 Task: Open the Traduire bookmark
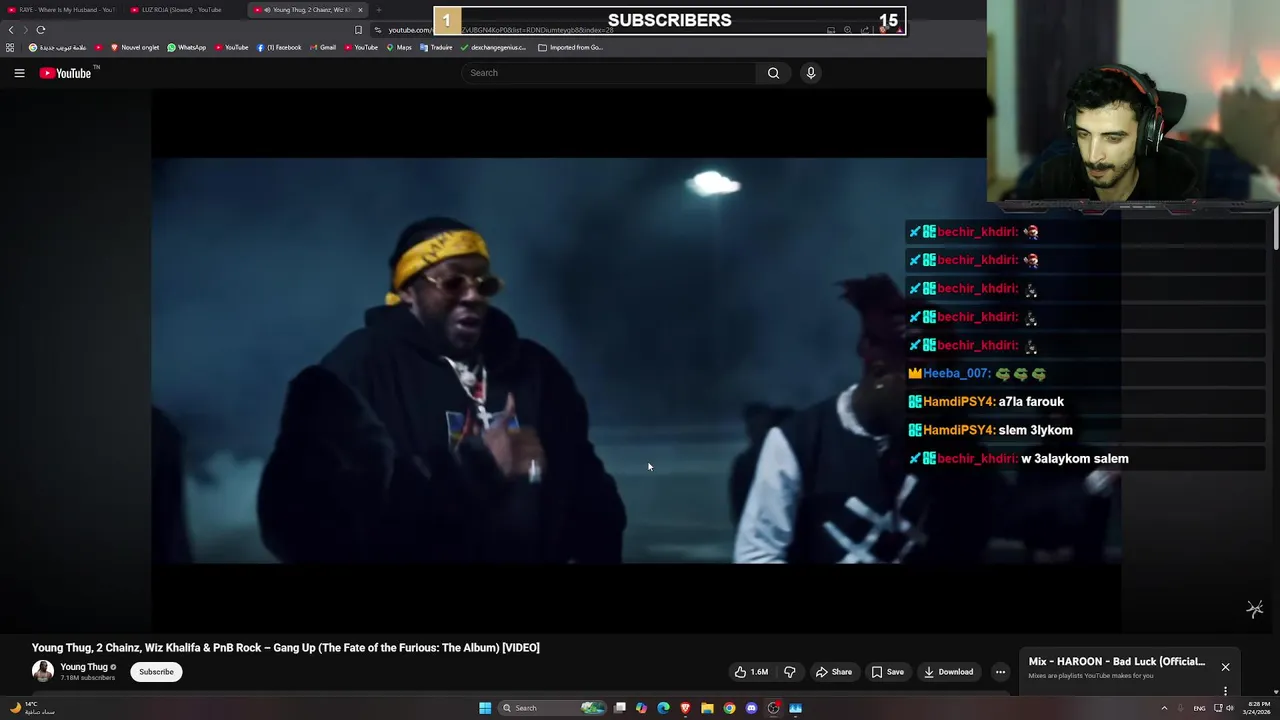[x=436, y=47]
